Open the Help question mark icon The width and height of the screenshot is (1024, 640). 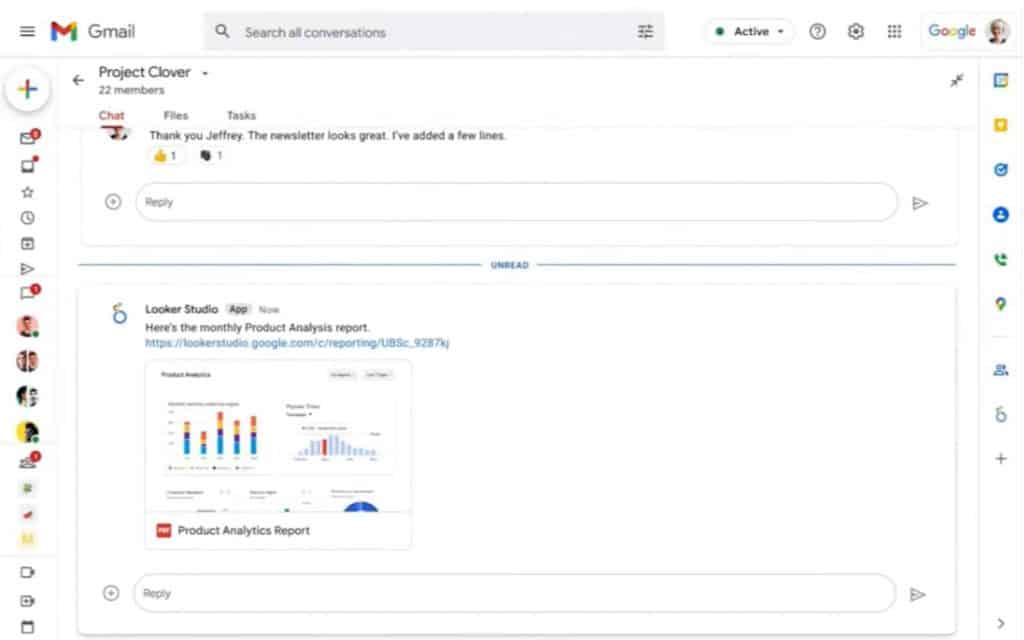click(x=817, y=31)
